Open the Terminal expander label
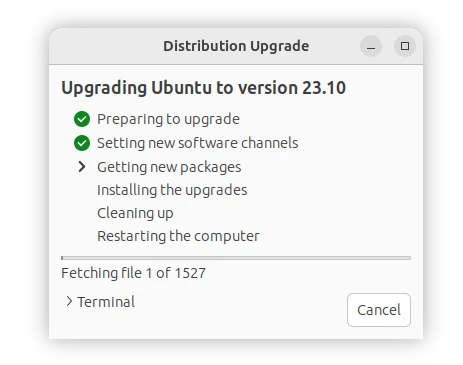The height and width of the screenshot is (365, 463). (106, 302)
